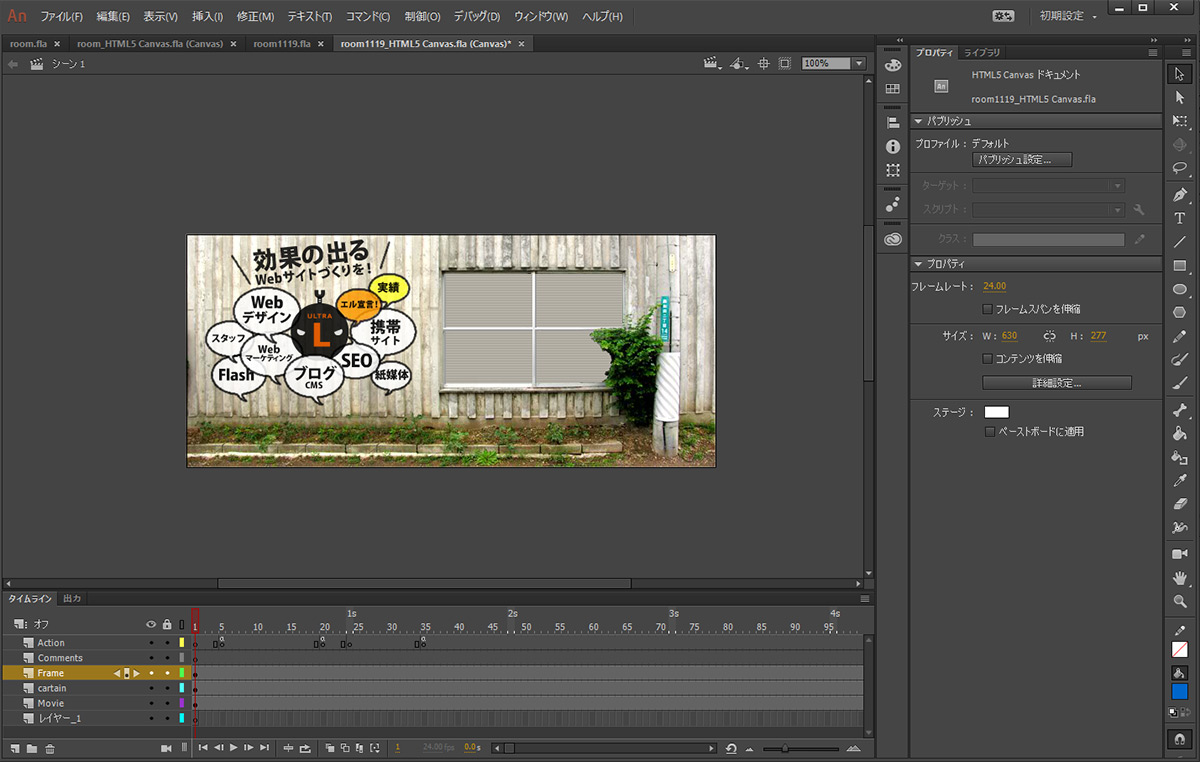
Task: Select the Eraser tool
Action: [1180, 504]
